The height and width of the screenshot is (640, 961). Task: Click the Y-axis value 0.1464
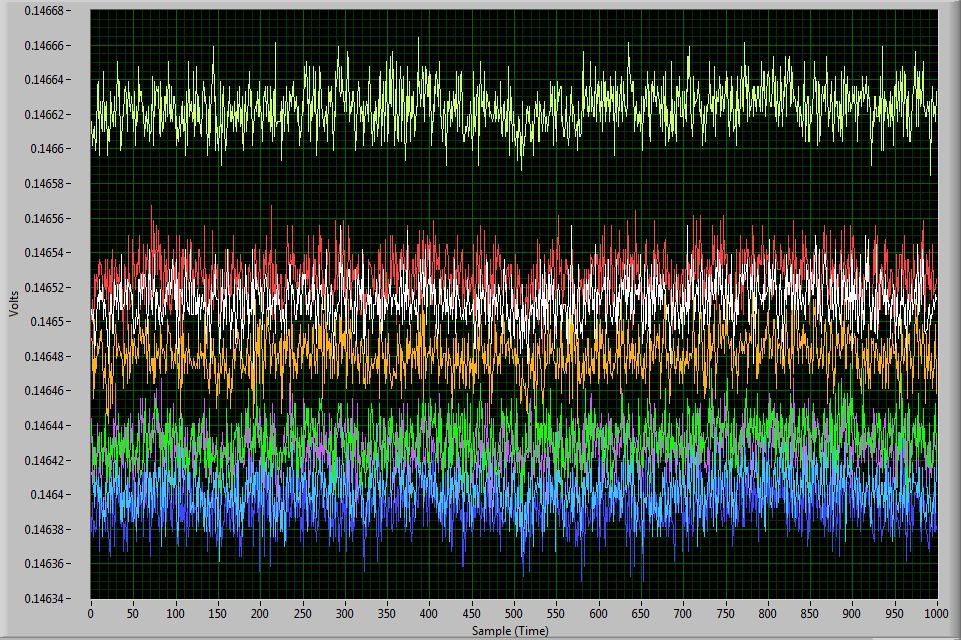pyautogui.click(x=47, y=495)
